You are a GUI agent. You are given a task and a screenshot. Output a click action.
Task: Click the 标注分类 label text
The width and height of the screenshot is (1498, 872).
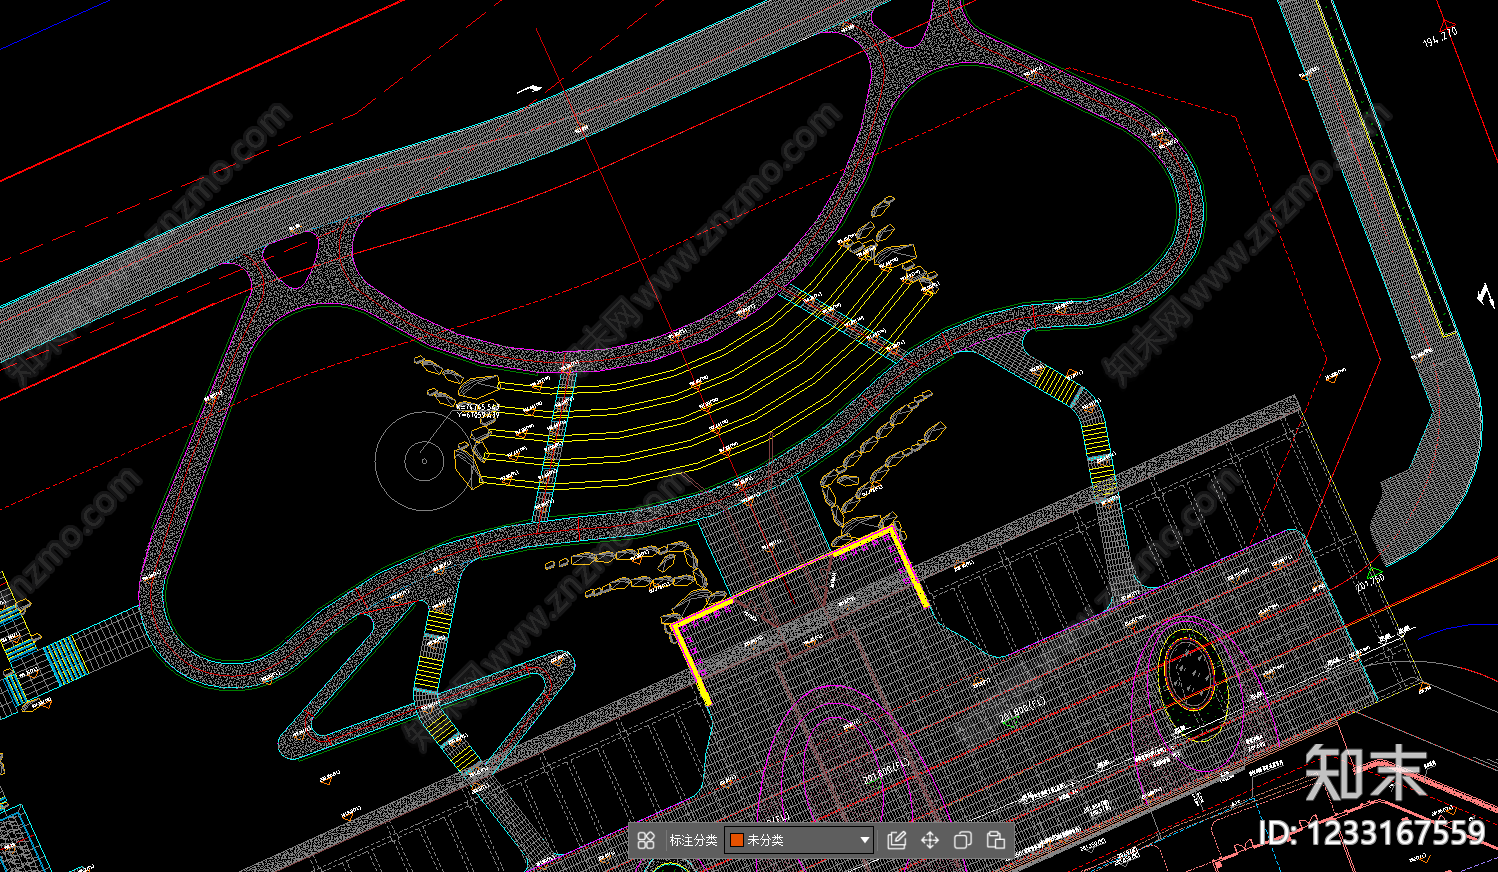pyautogui.click(x=693, y=840)
